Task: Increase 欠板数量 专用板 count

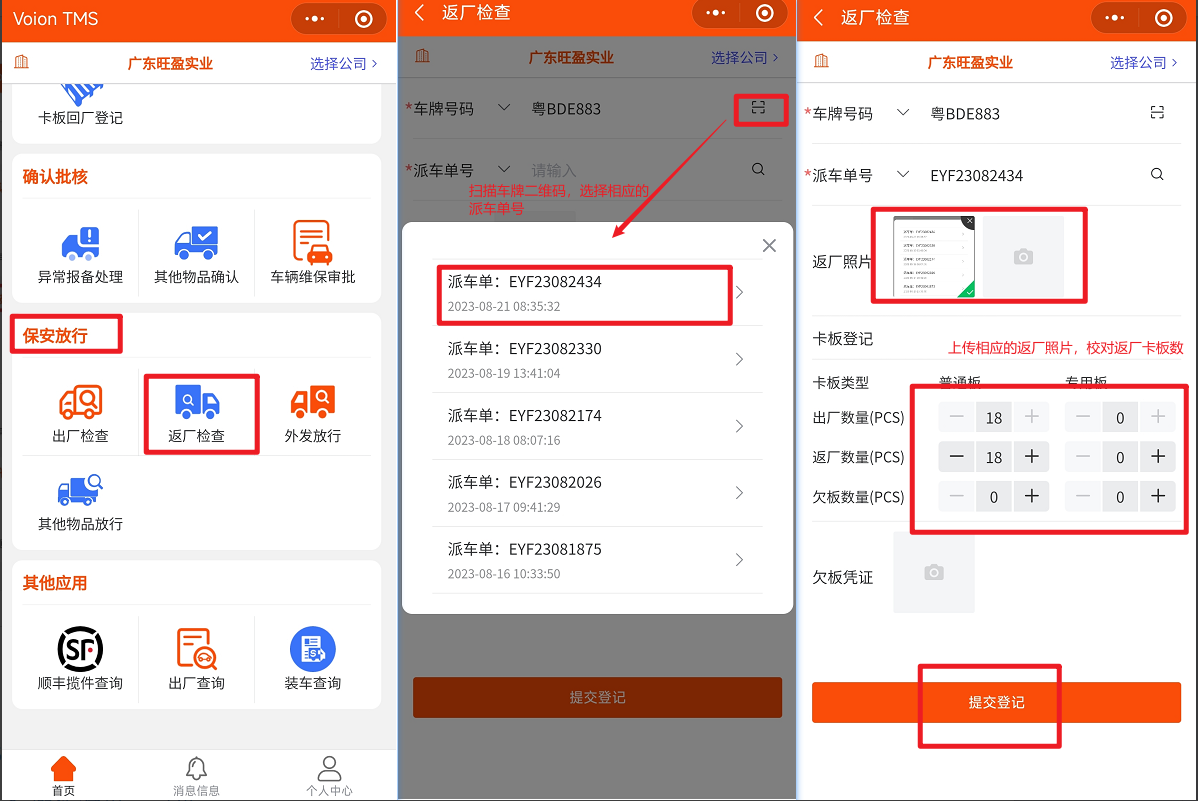Action: coord(1158,496)
